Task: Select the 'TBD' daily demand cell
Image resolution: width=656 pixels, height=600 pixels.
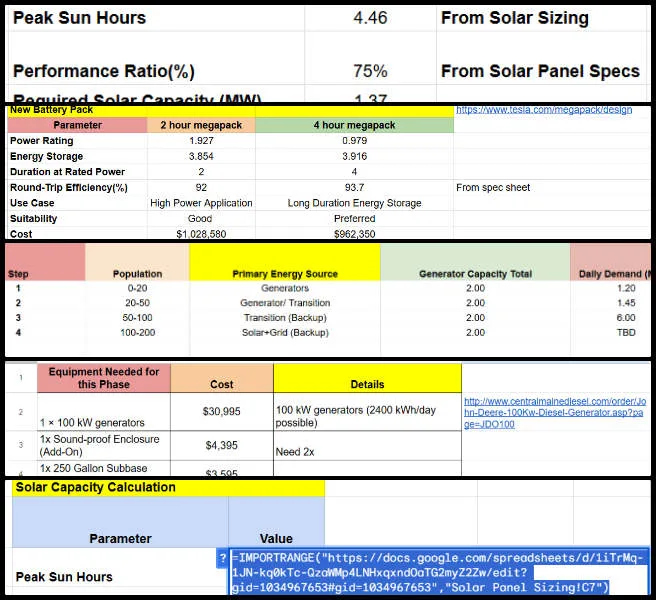Action: pyautogui.click(x=610, y=333)
